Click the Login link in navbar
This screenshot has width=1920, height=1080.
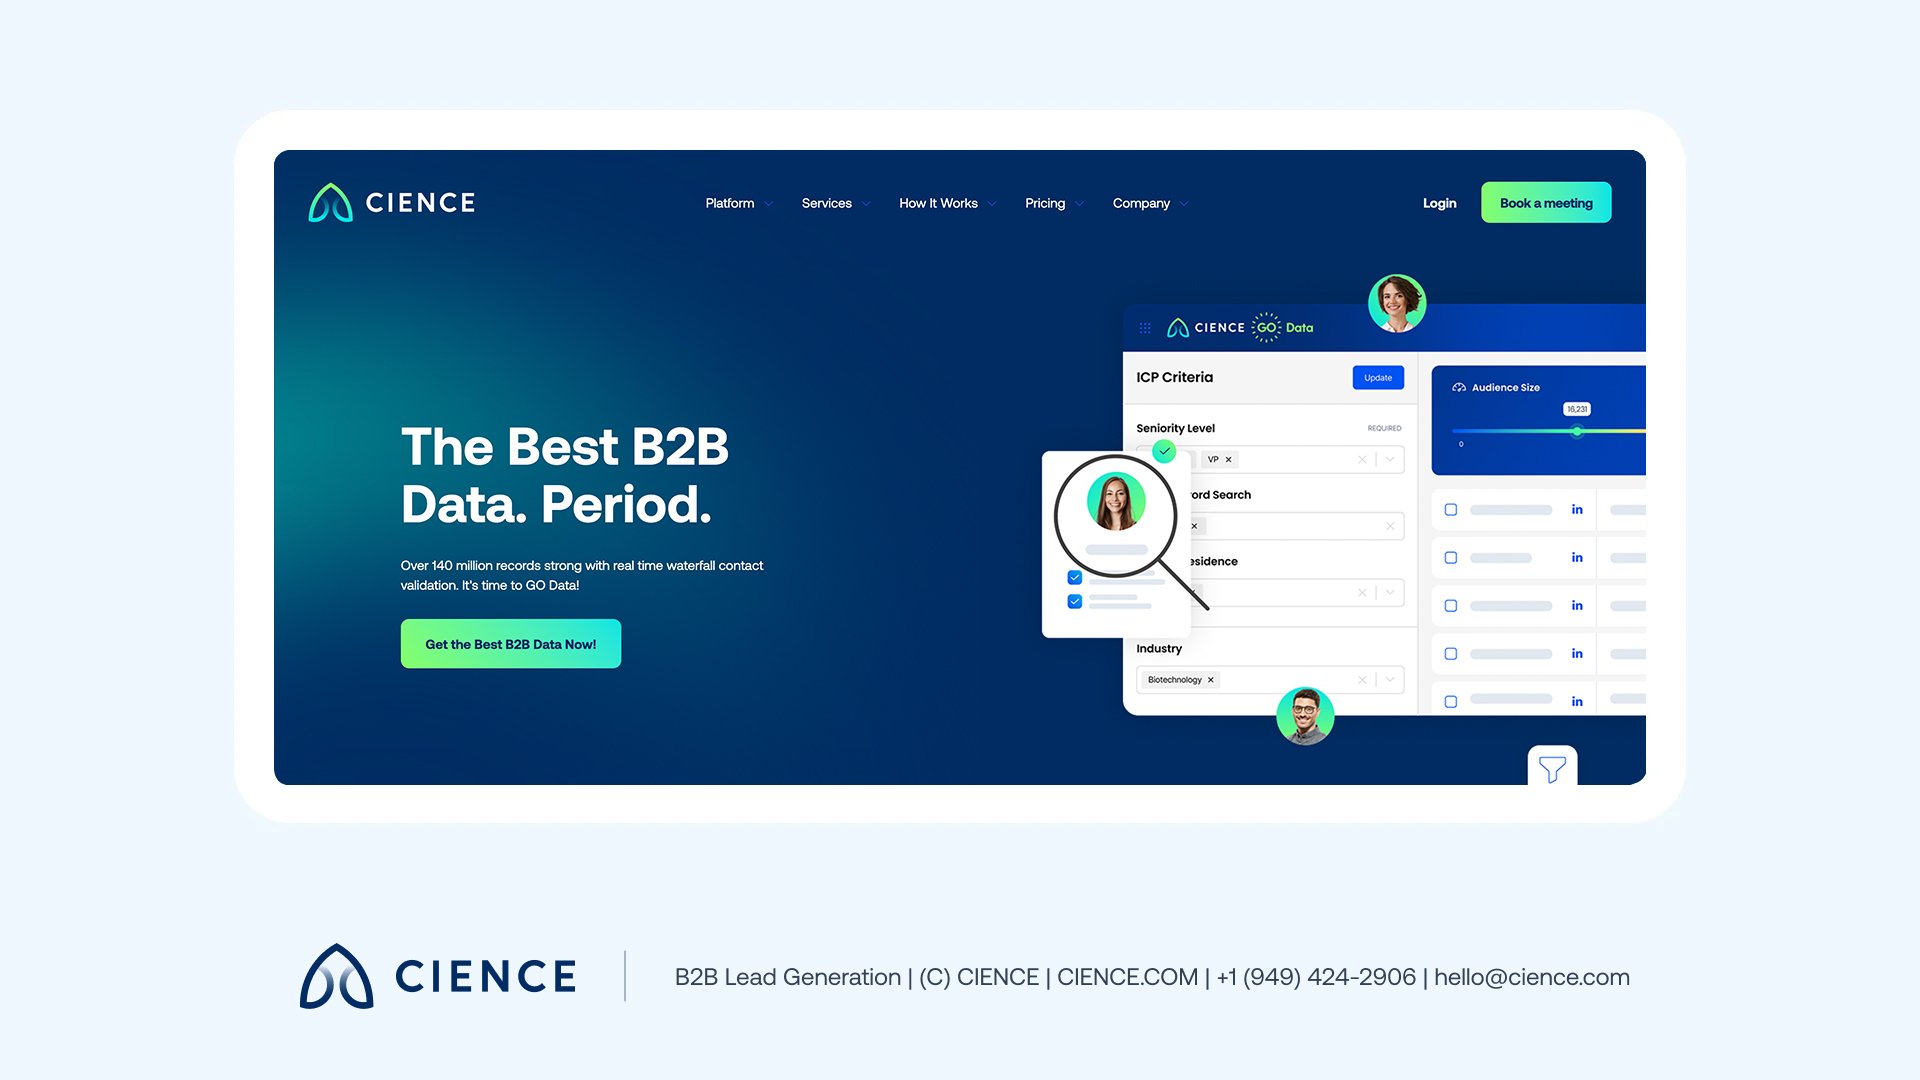[x=1439, y=202]
